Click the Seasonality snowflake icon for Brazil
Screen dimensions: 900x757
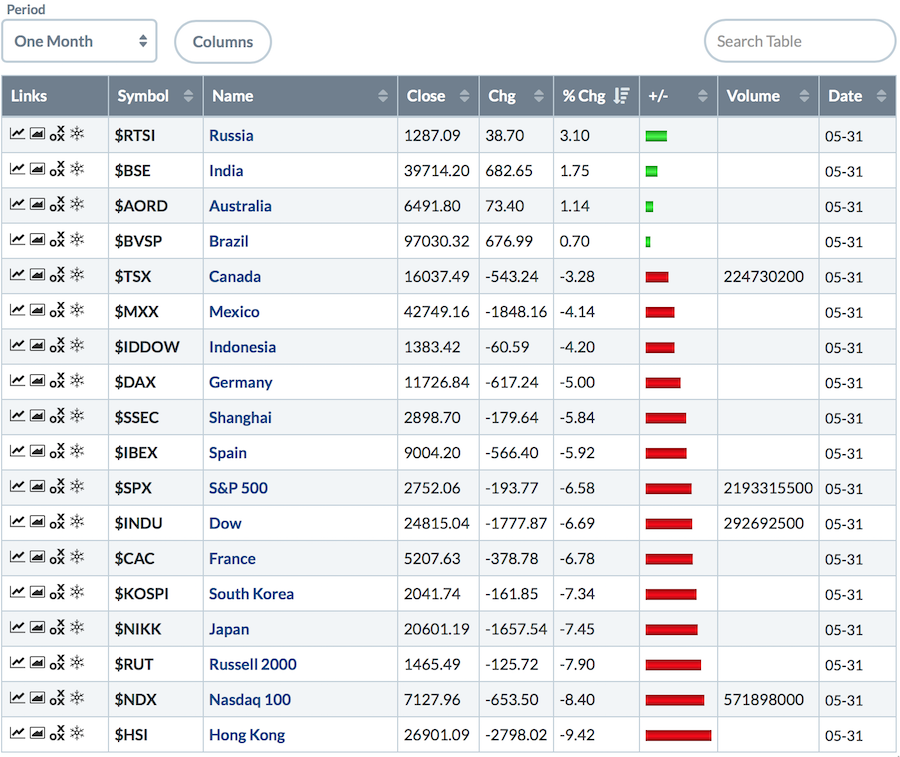[x=77, y=240]
